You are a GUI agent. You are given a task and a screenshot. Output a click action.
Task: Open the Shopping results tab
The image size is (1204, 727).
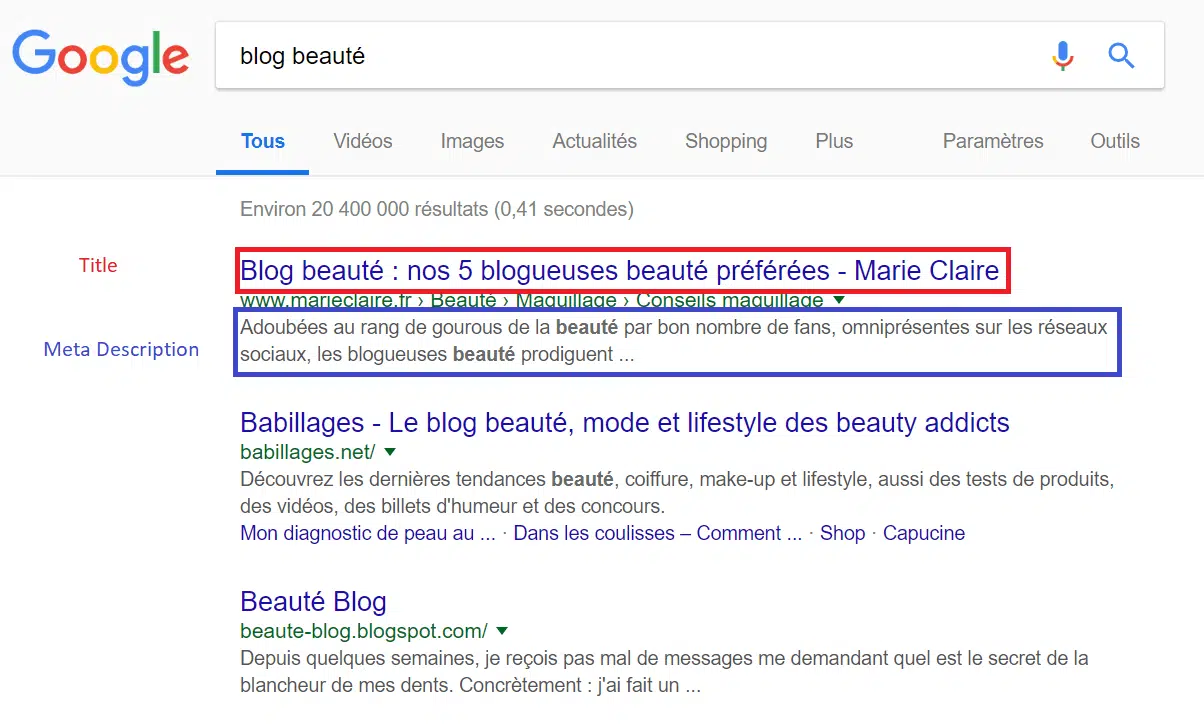[x=726, y=141]
